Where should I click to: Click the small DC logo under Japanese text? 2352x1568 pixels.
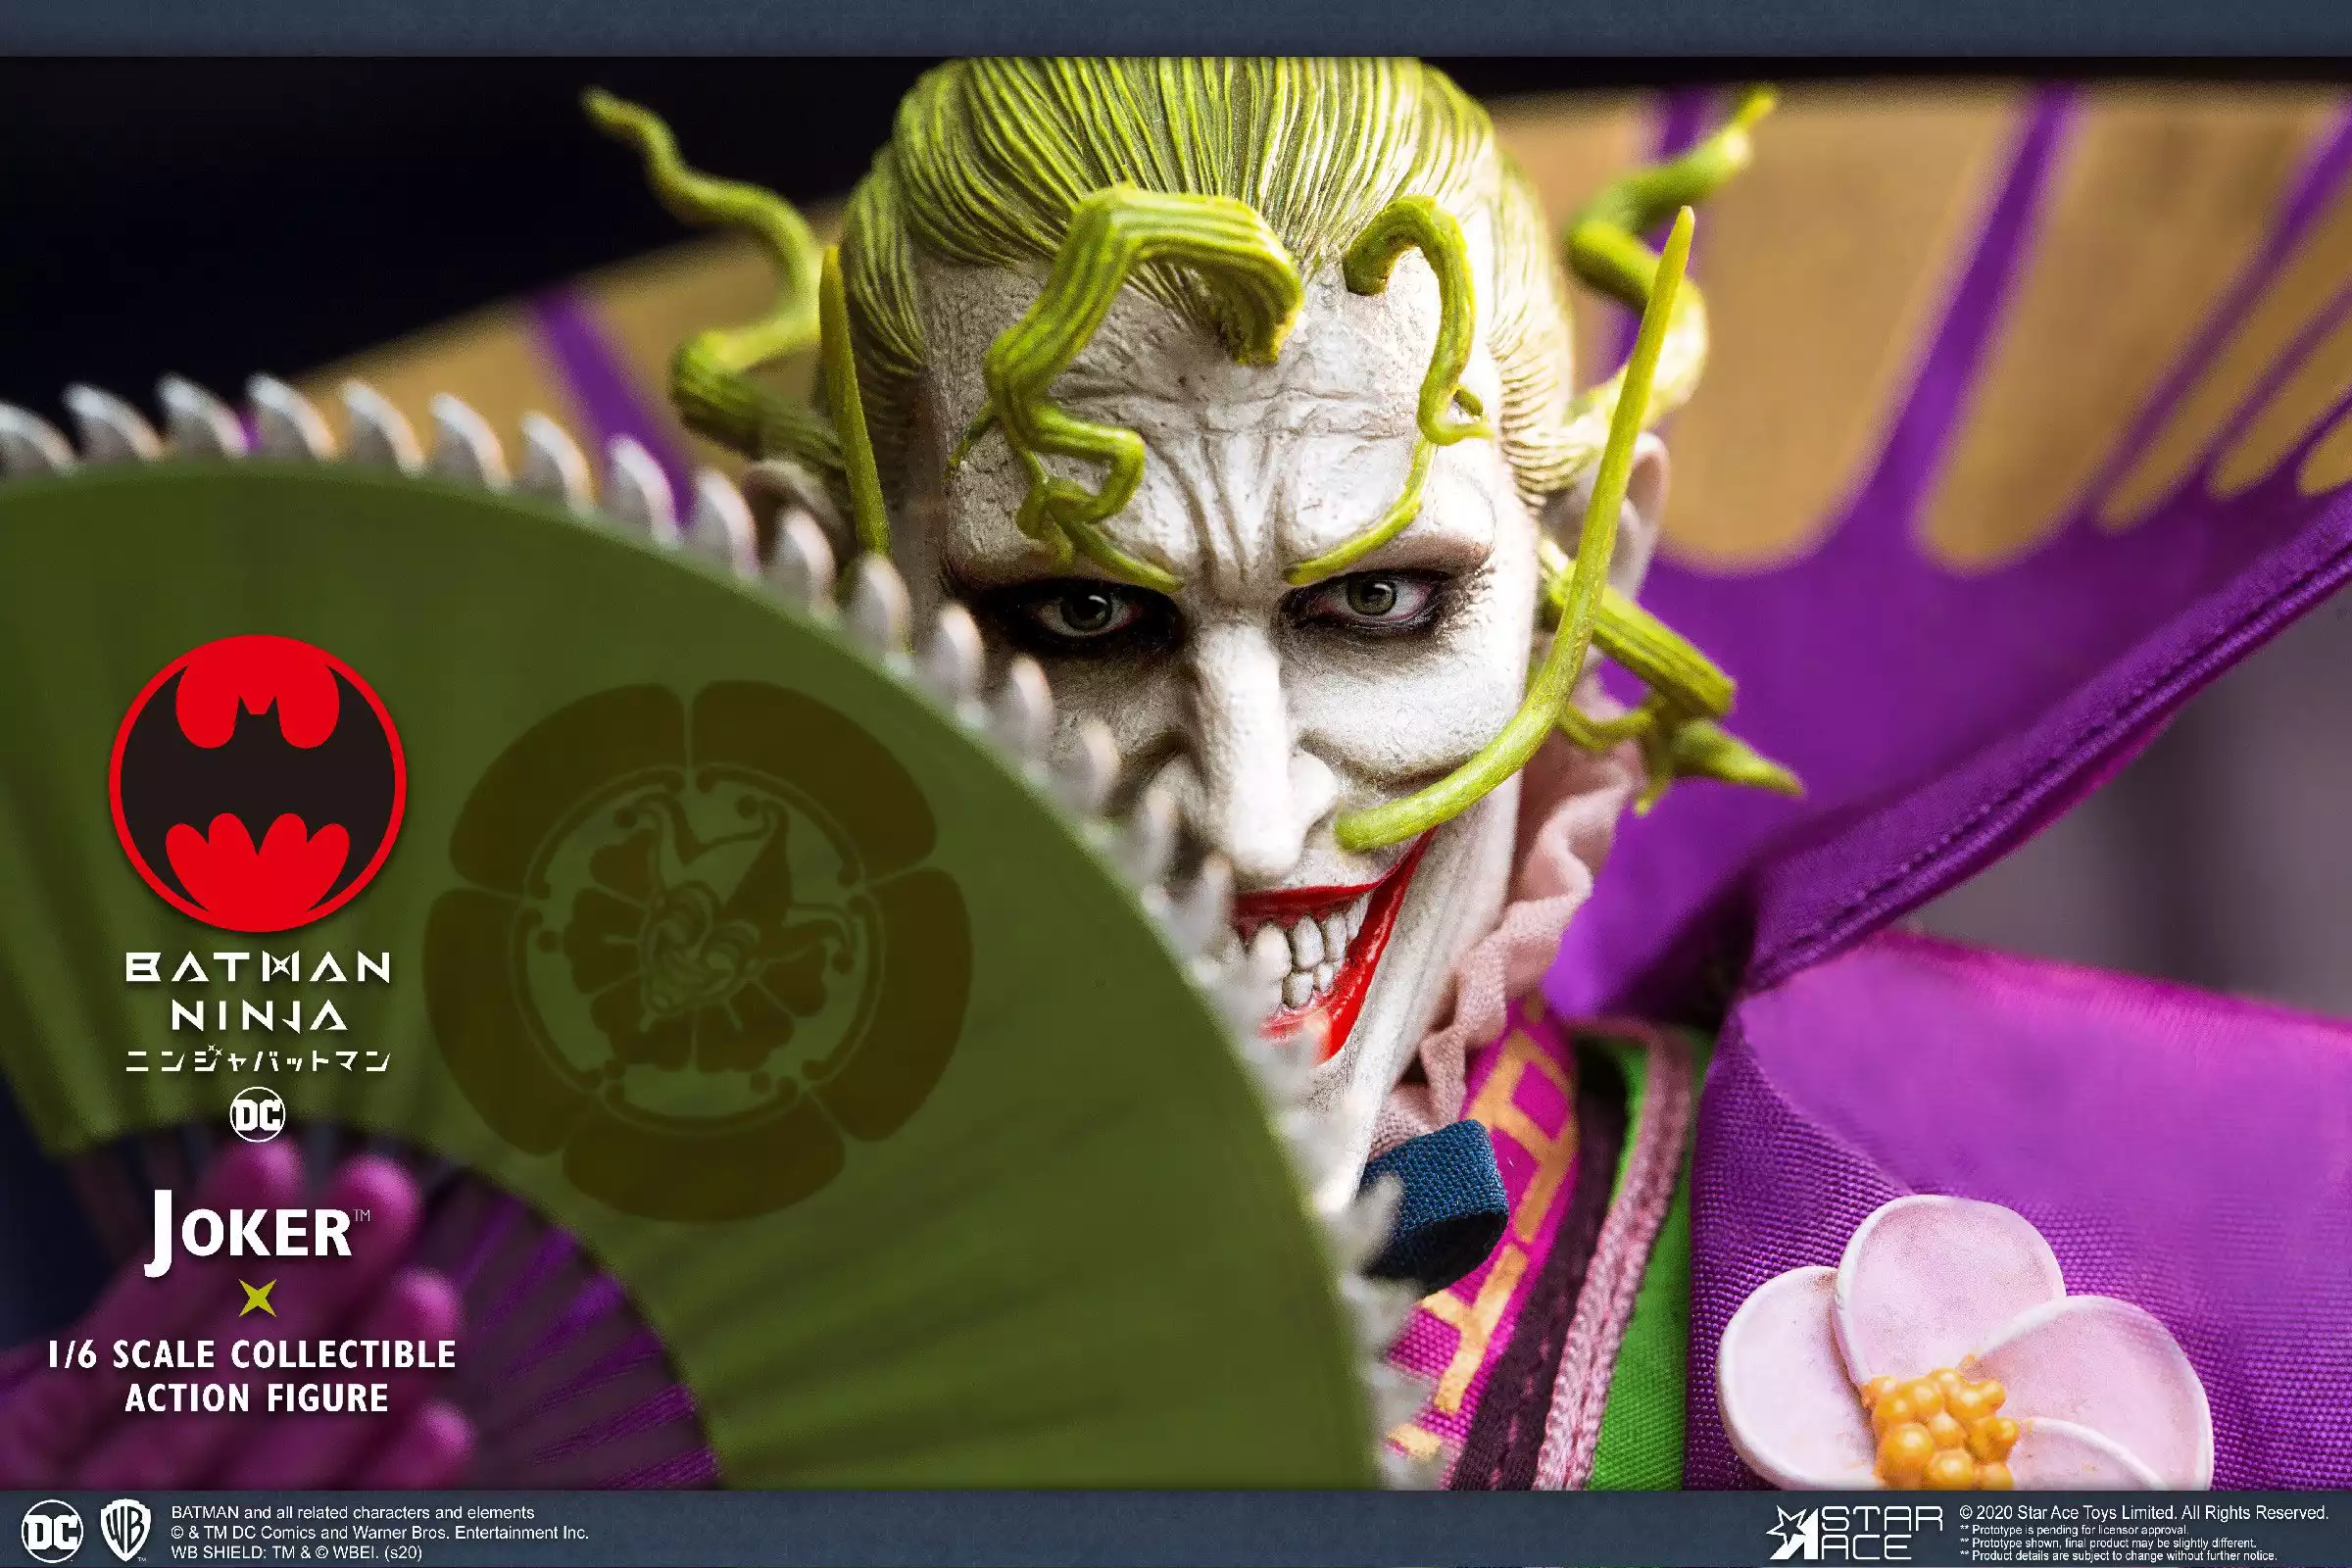coord(258,1114)
